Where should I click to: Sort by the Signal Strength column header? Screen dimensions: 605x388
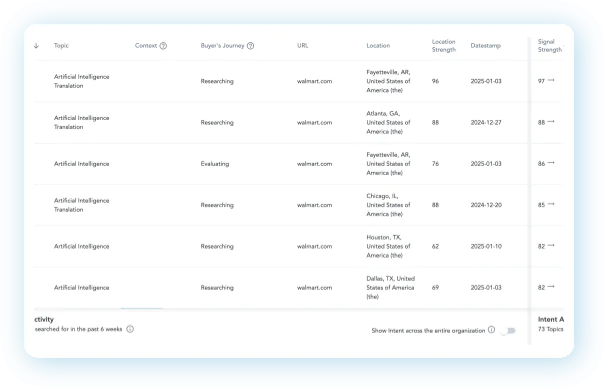pyautogui.click(x=550, y=46)
